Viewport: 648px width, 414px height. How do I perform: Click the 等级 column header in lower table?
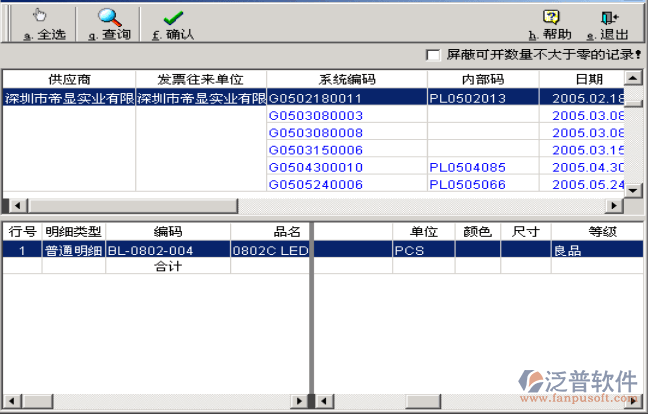(x=600, y=232)
